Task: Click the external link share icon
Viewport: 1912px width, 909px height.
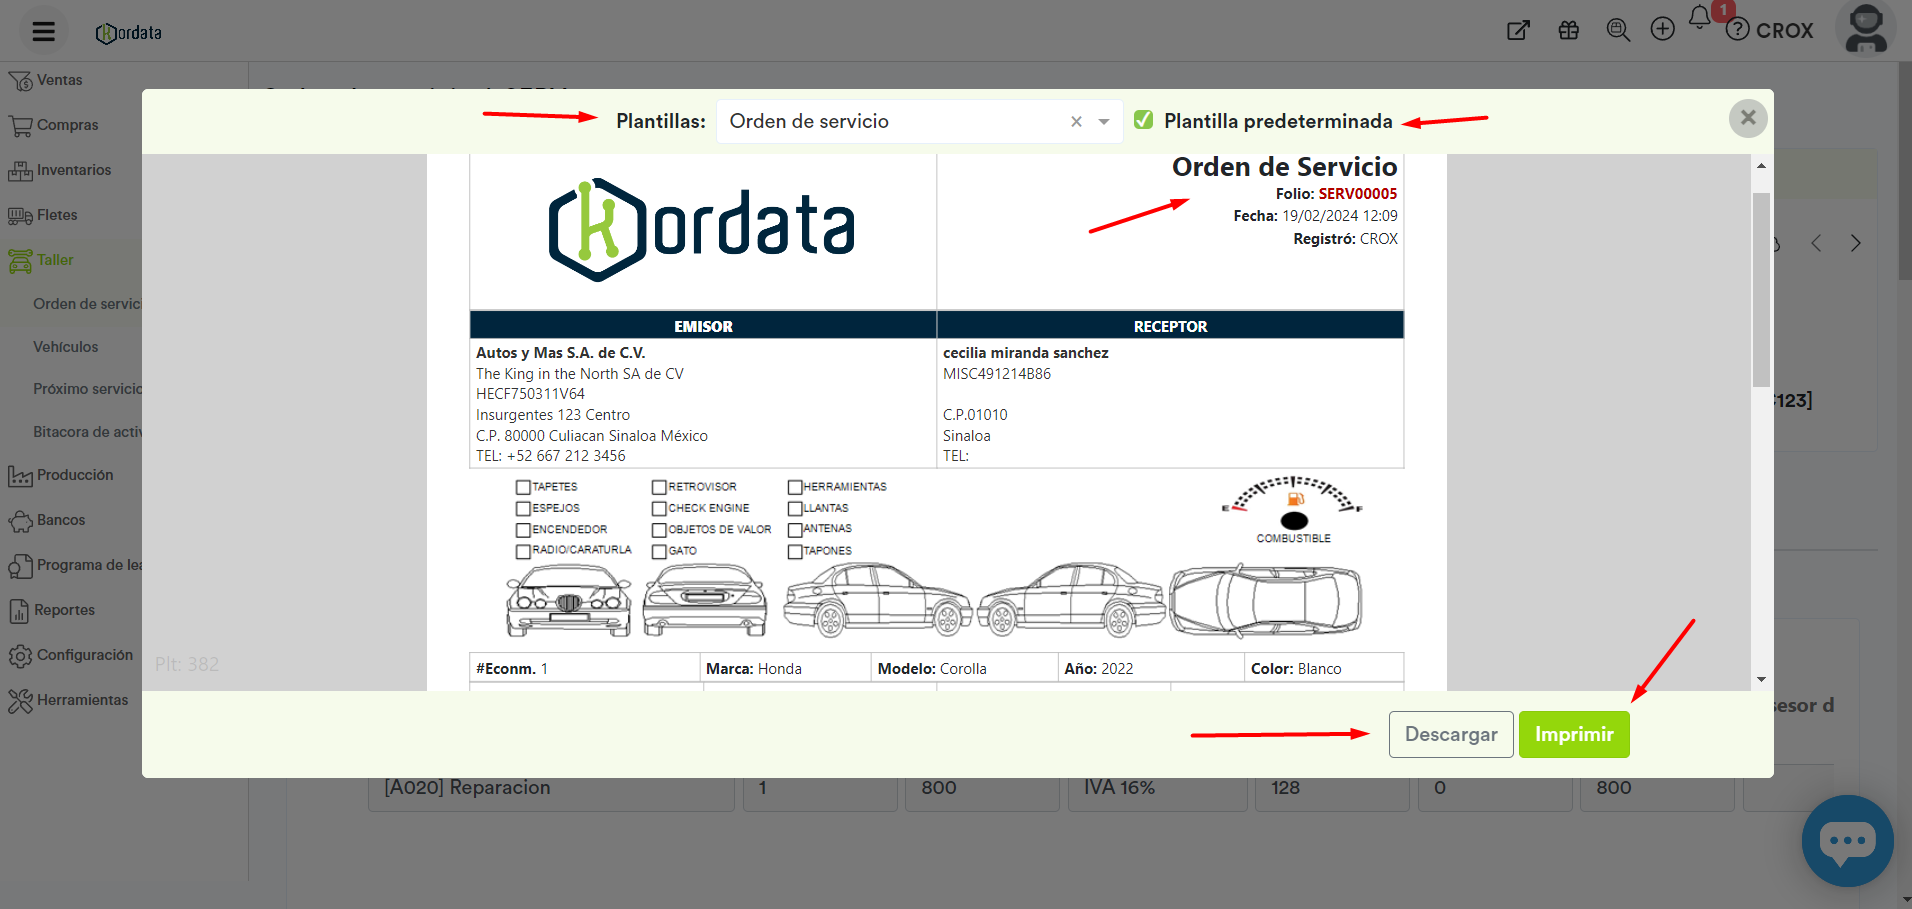Action: pos(1518,30)
